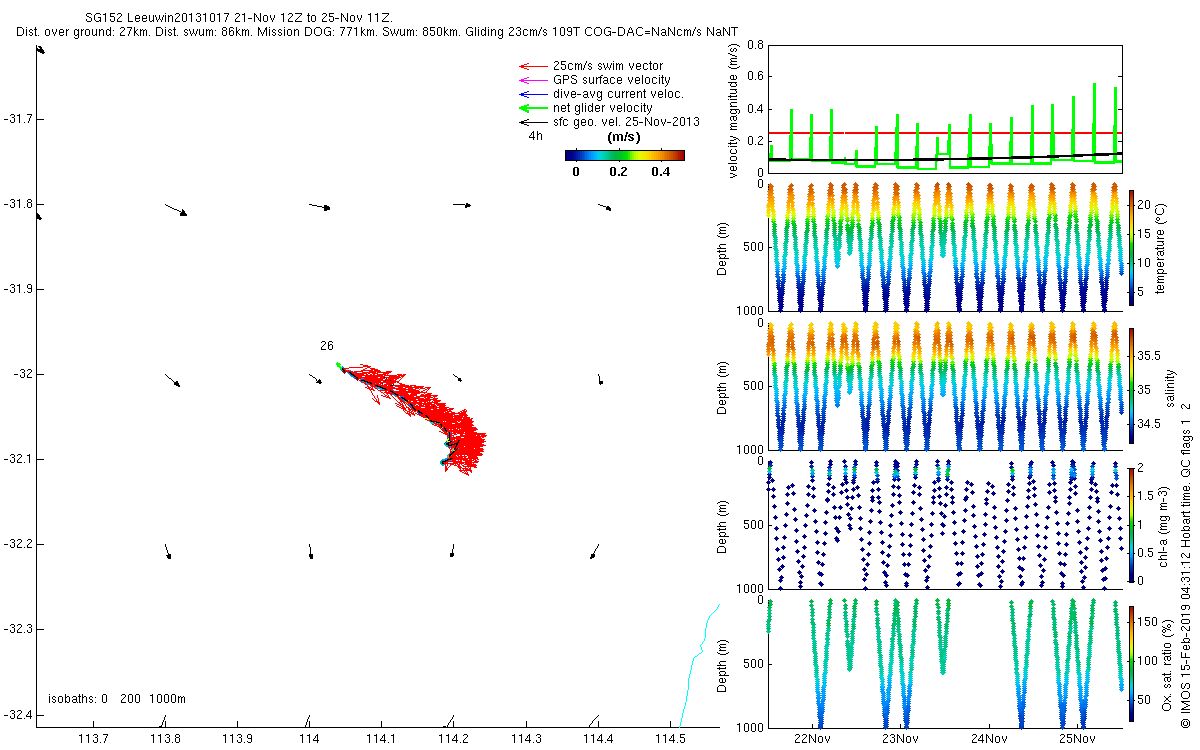Select the green start marker of the glider track
This screenshot has height=750, width=1200.
pyautogui.click(x=339, y=365)
